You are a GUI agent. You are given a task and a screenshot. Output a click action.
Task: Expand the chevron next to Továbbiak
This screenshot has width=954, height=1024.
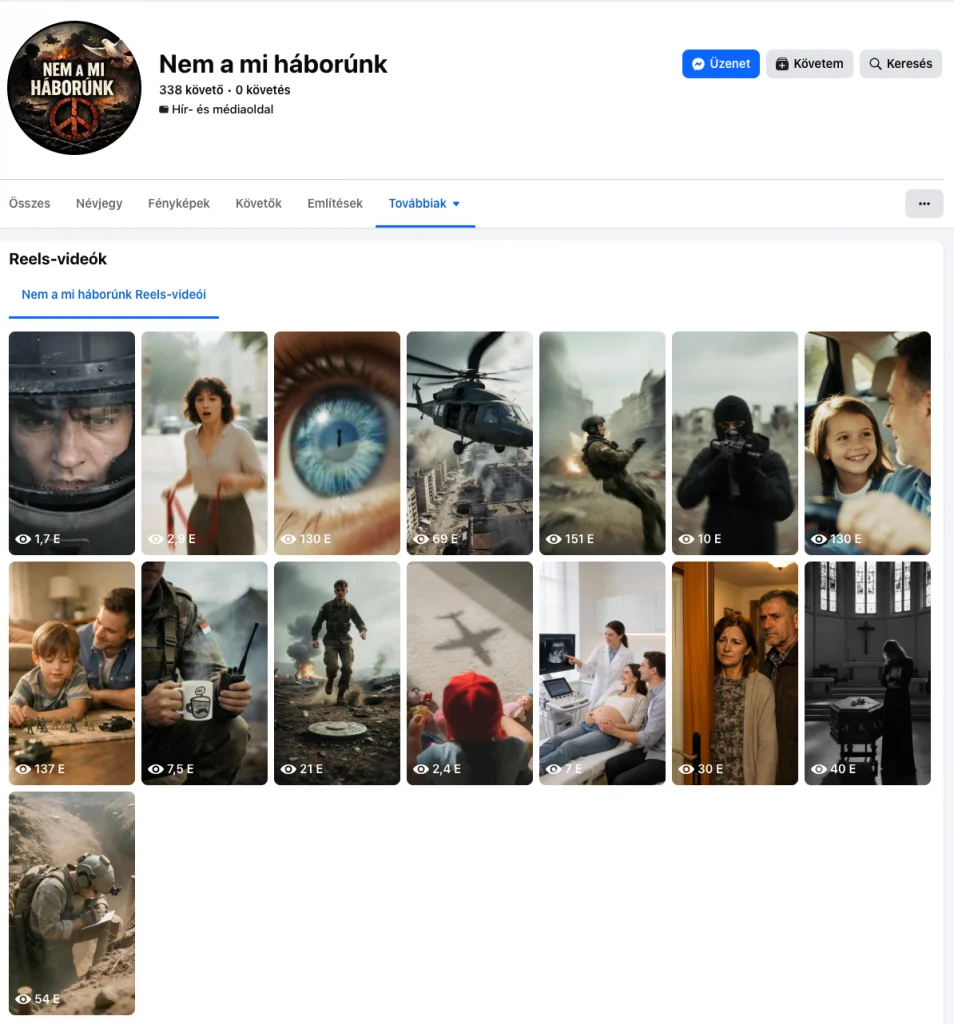coord(457,203)
